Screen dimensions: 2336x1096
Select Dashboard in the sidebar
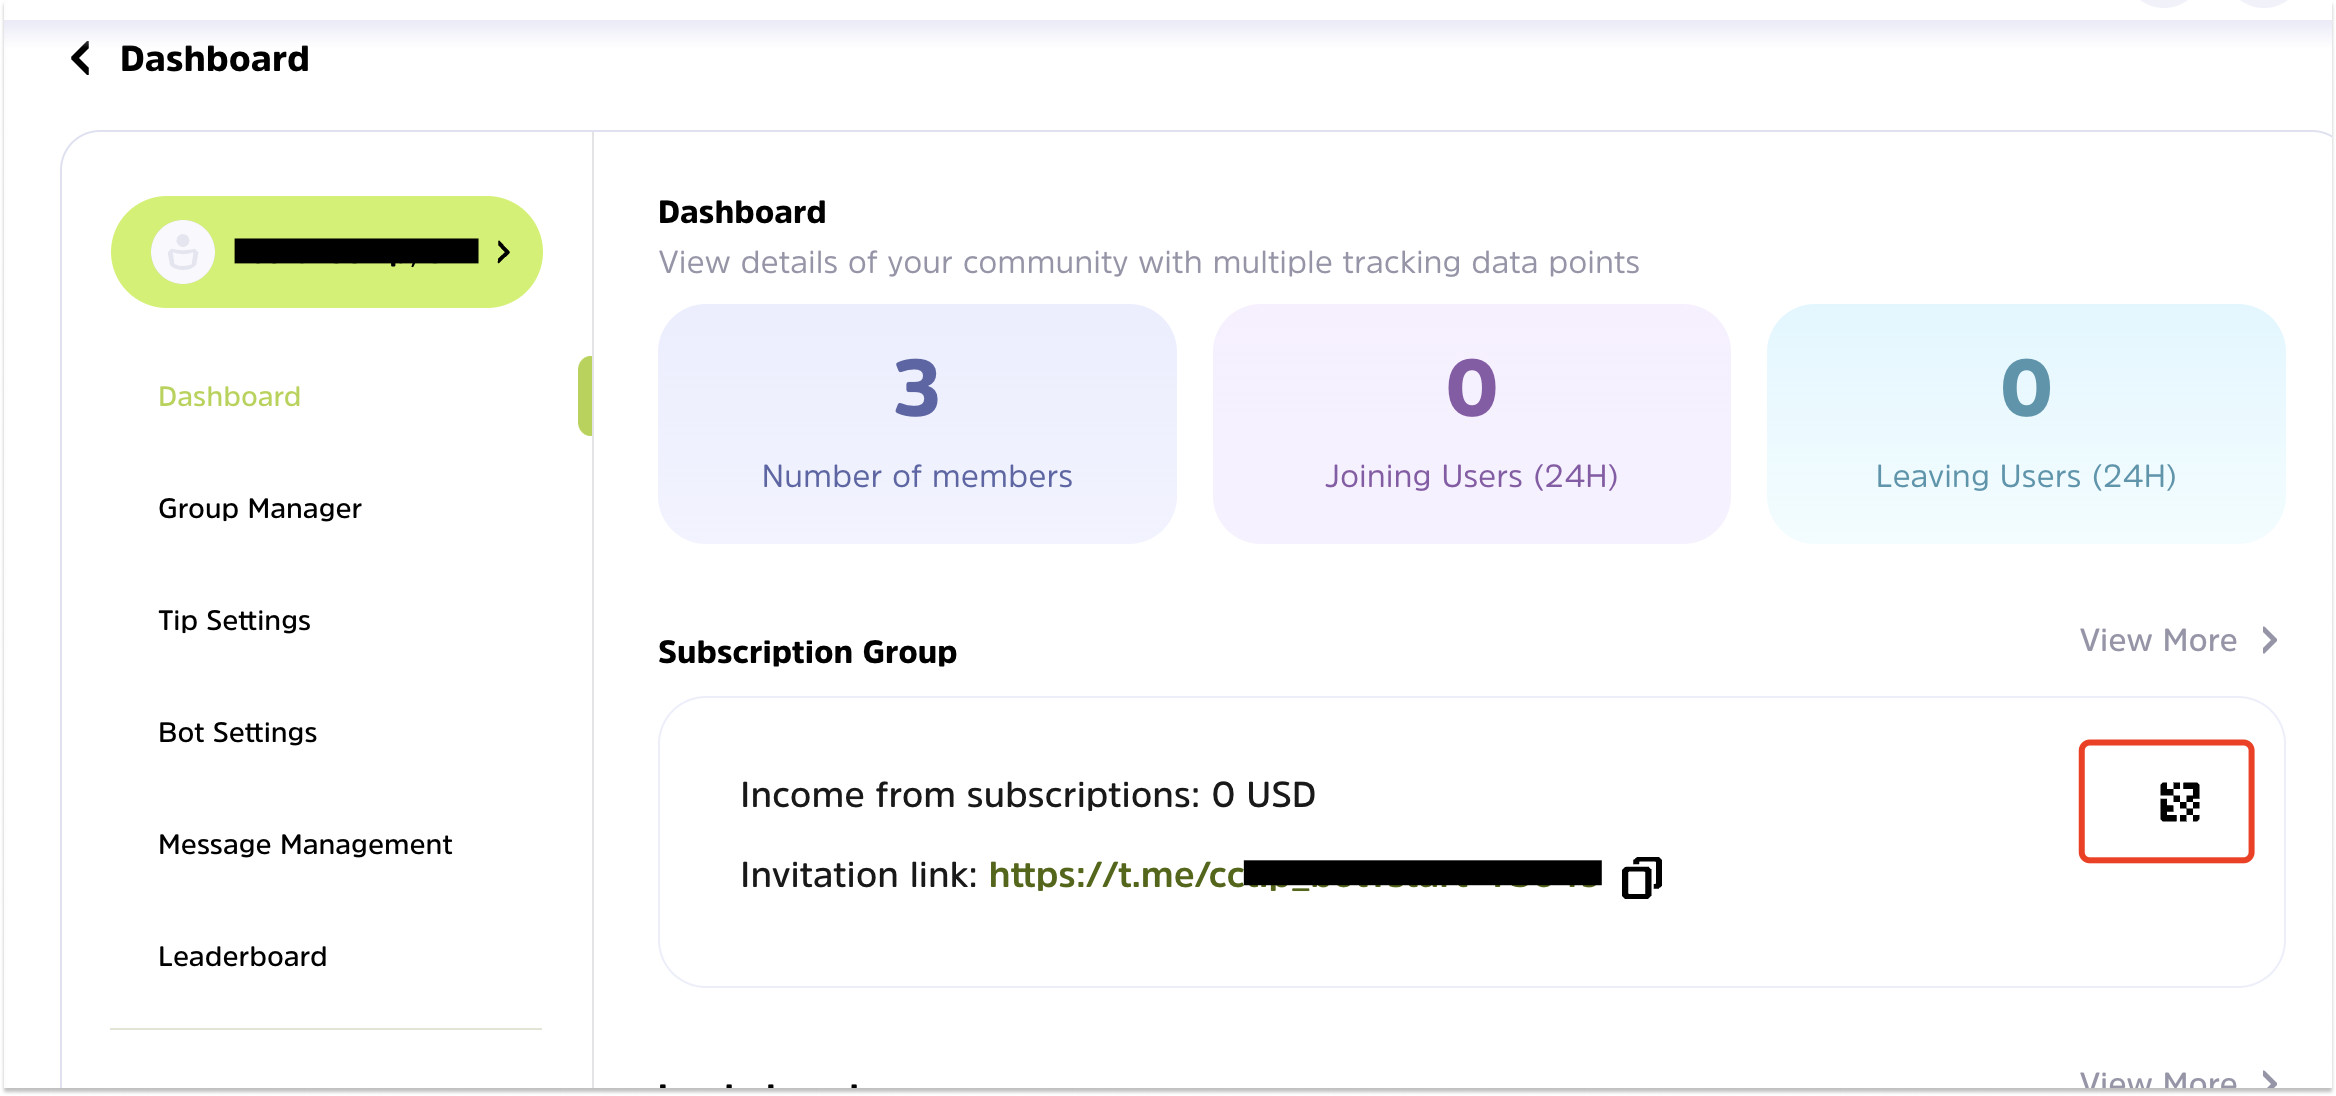tap(229, 397)
